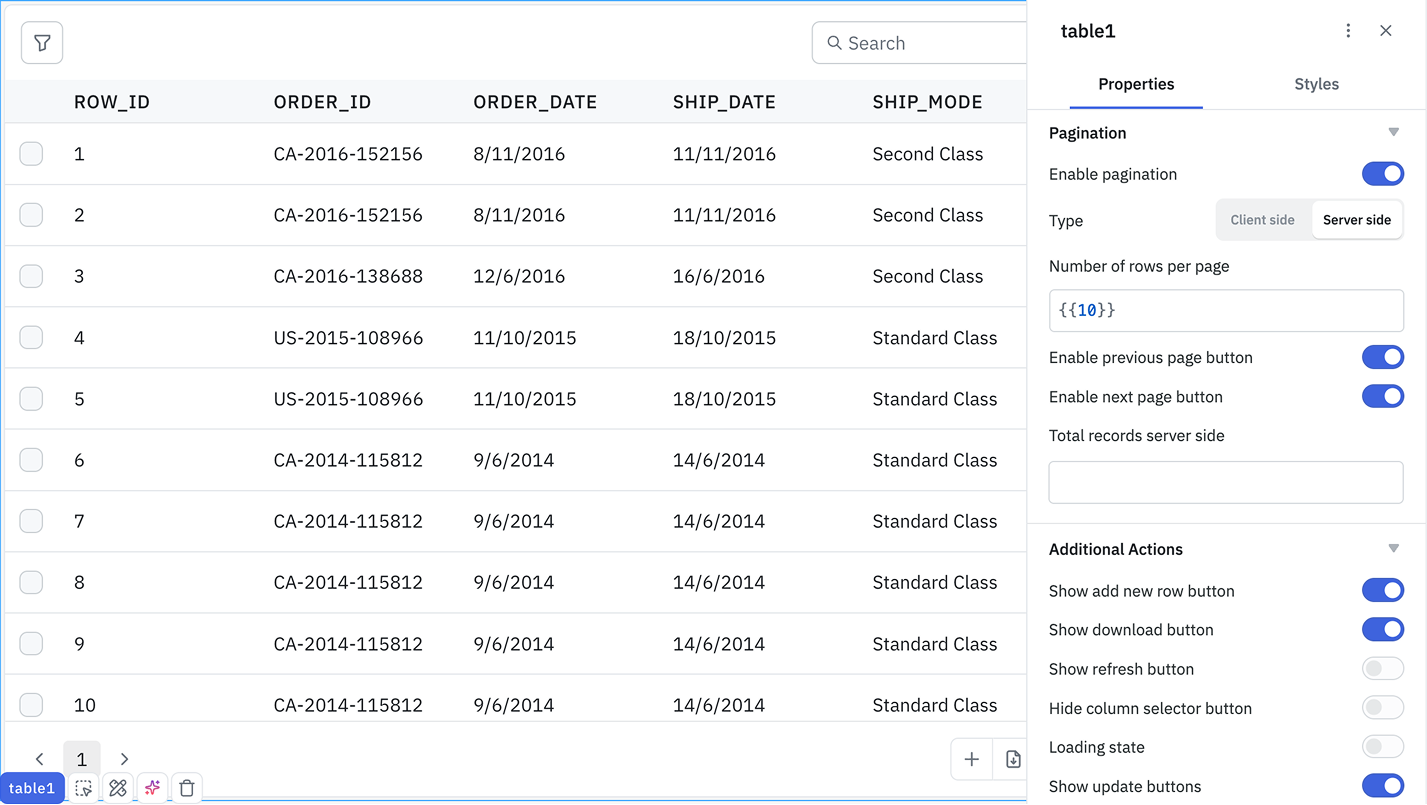1427x805 pixels.
Task: Enable Show refresh button switch
Action: tap(1383, 669)
